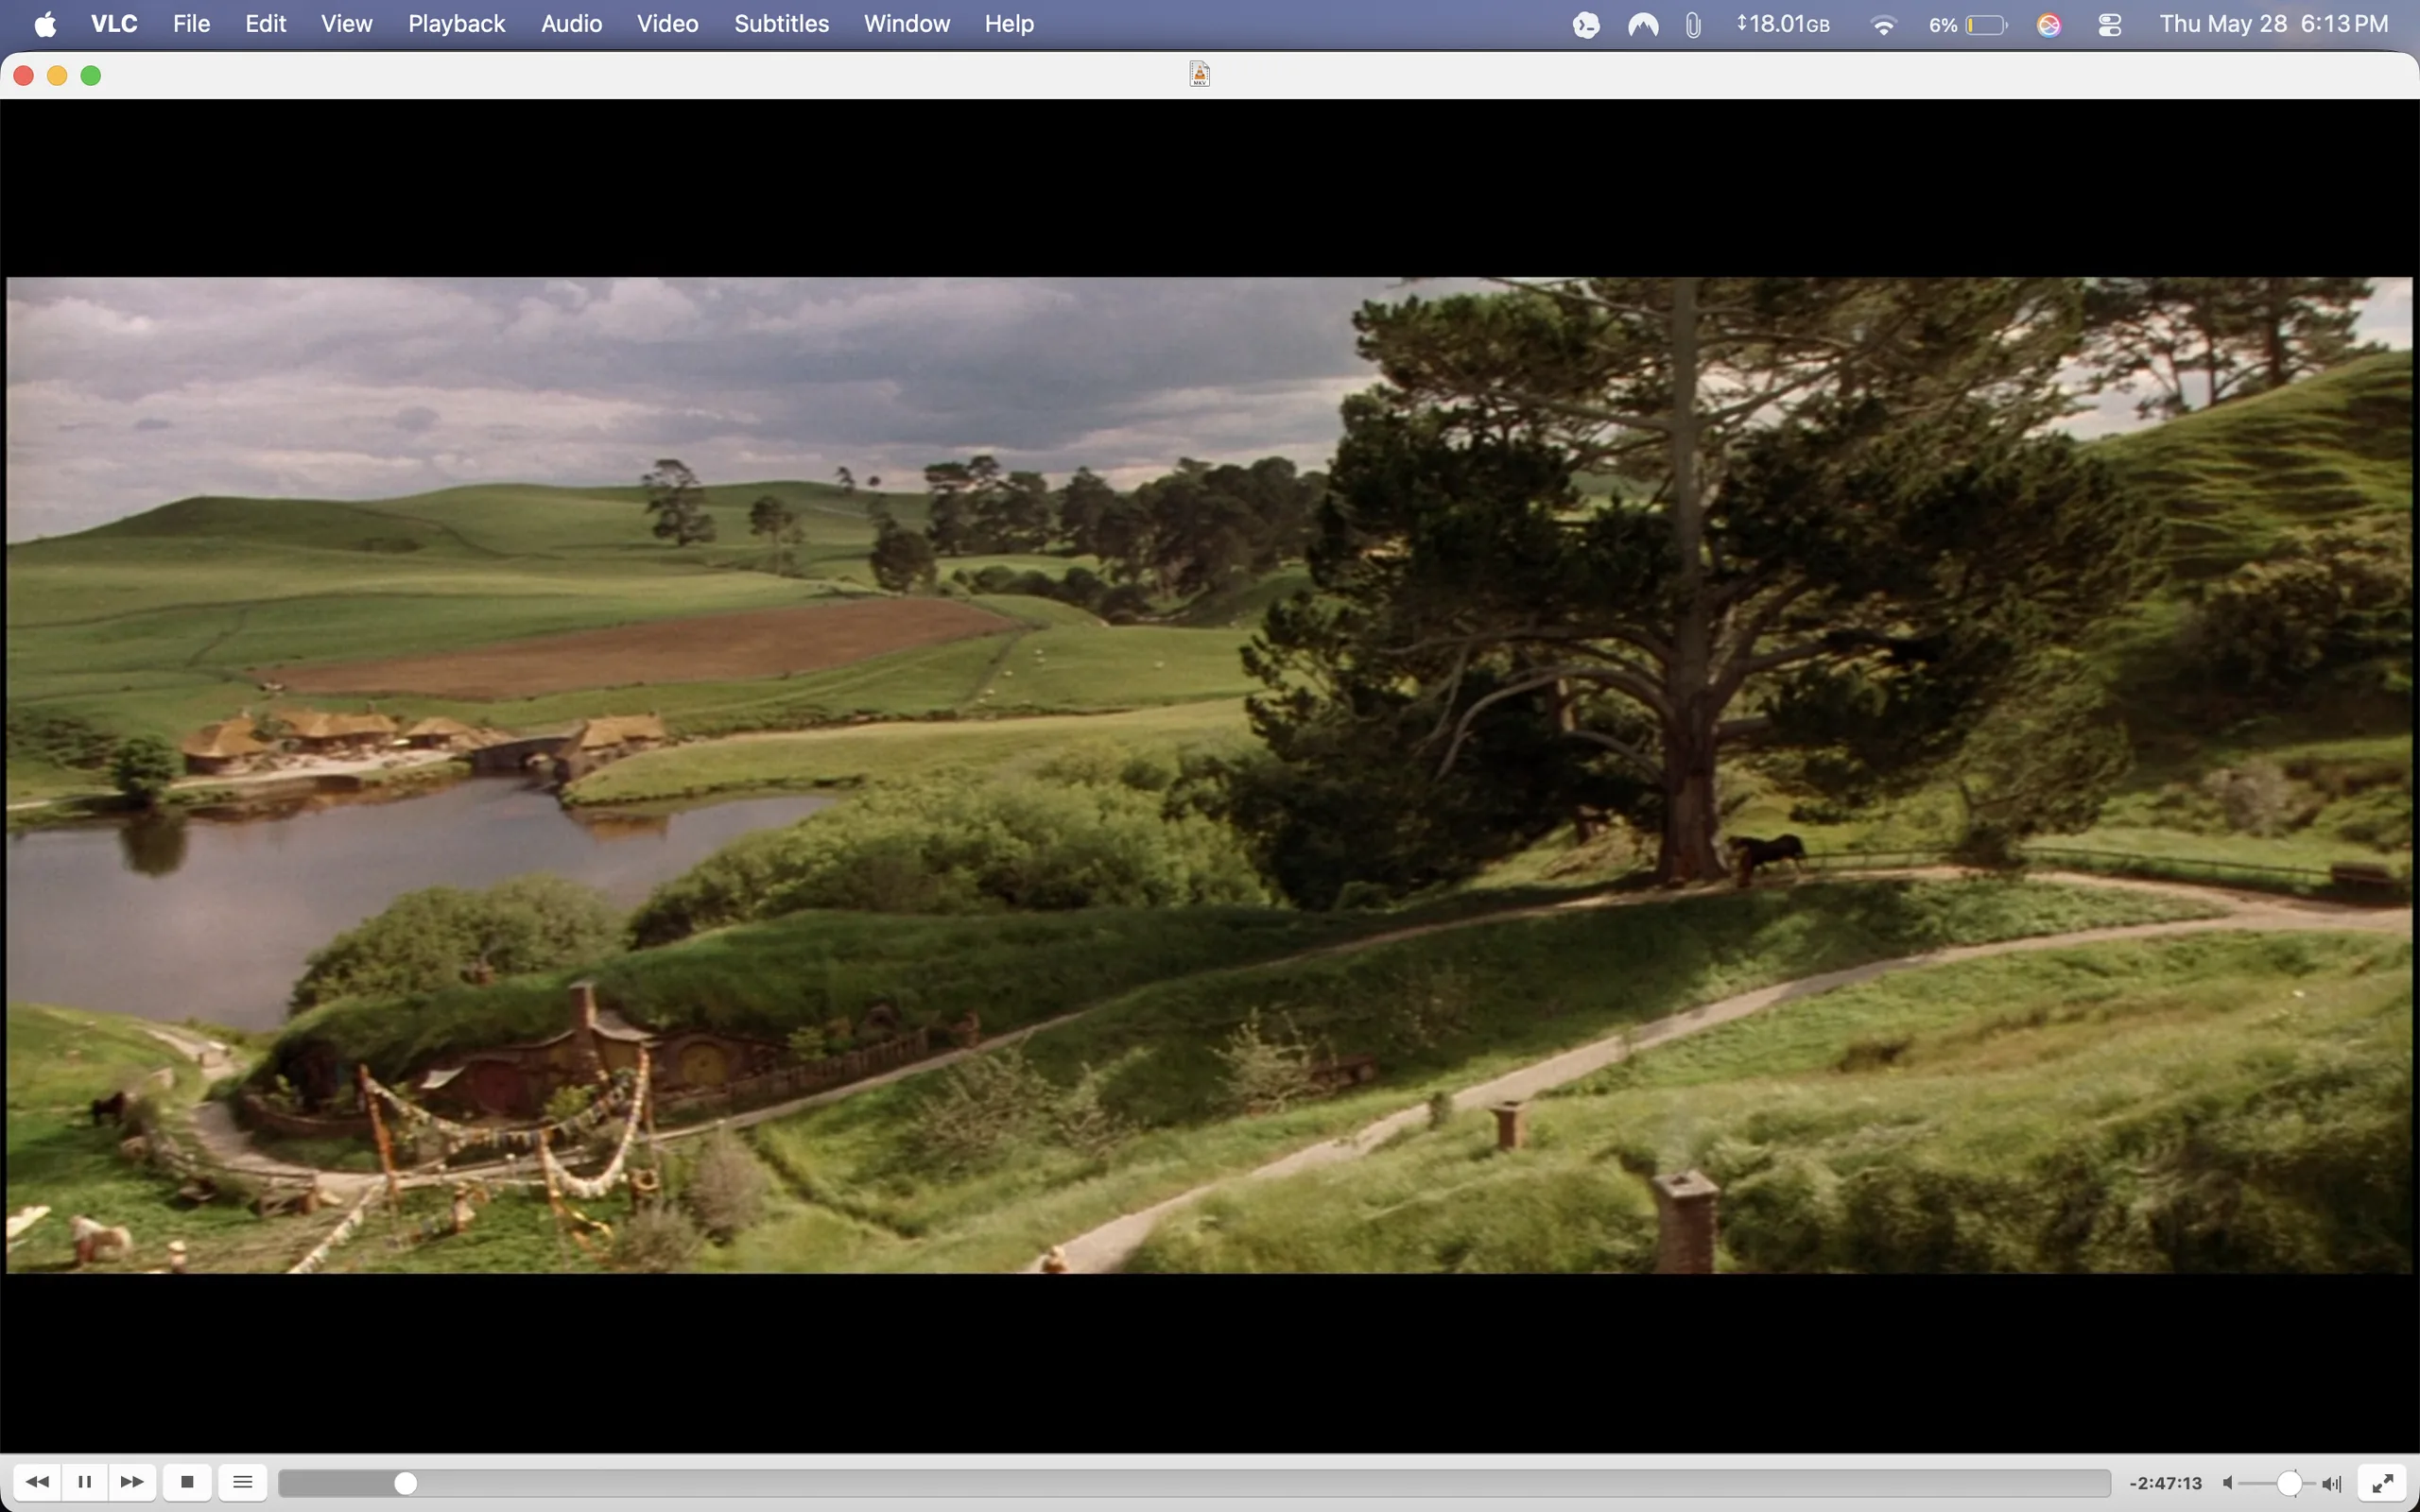This screenshot has height=1512, width=2420.
Task: Open the View menu
Action: [347, 24]
